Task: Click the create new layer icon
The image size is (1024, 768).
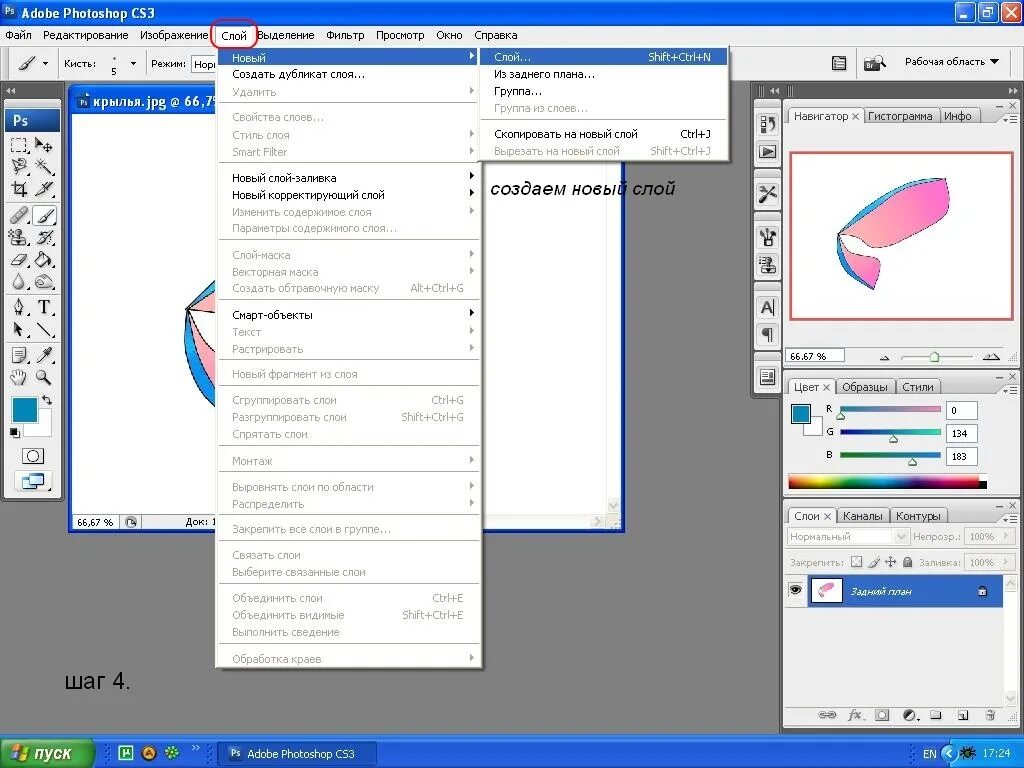Action: point(963,715)
